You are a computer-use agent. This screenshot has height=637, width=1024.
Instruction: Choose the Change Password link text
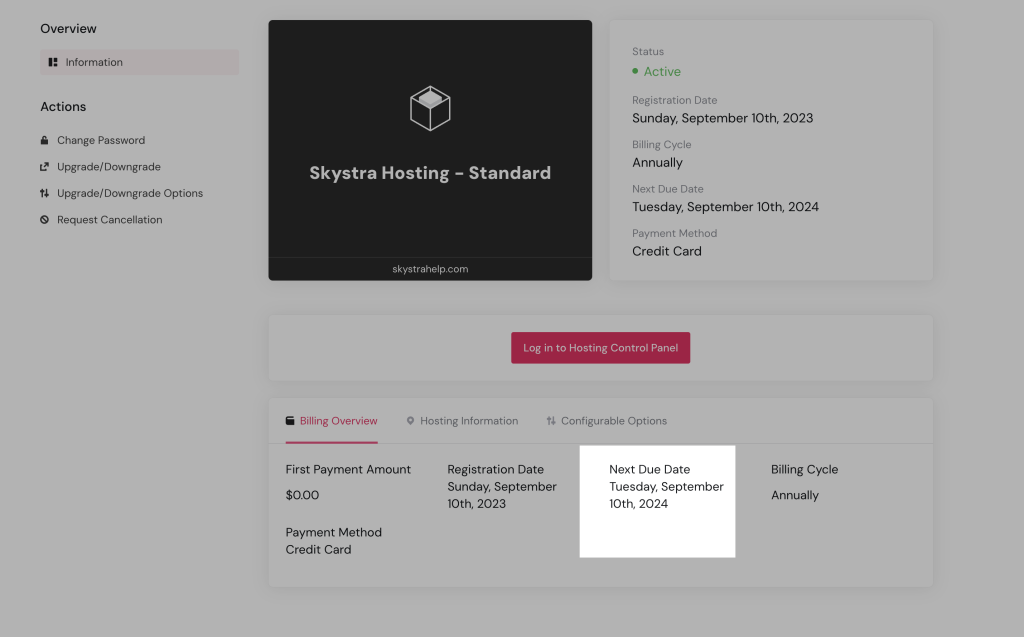pyautogui.click(x=101, y=140)
